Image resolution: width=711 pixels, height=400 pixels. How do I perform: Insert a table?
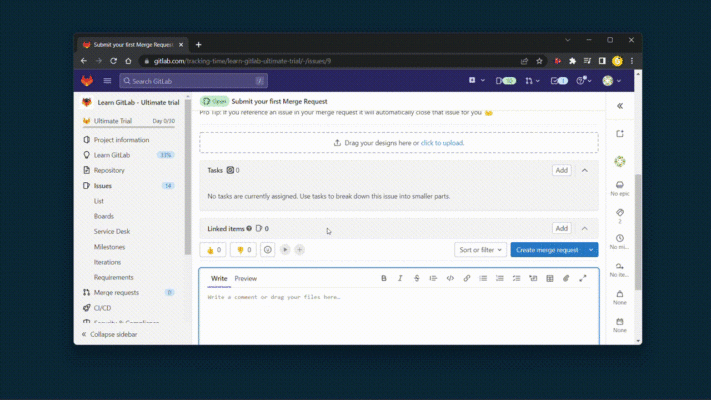tap(550, 278)
